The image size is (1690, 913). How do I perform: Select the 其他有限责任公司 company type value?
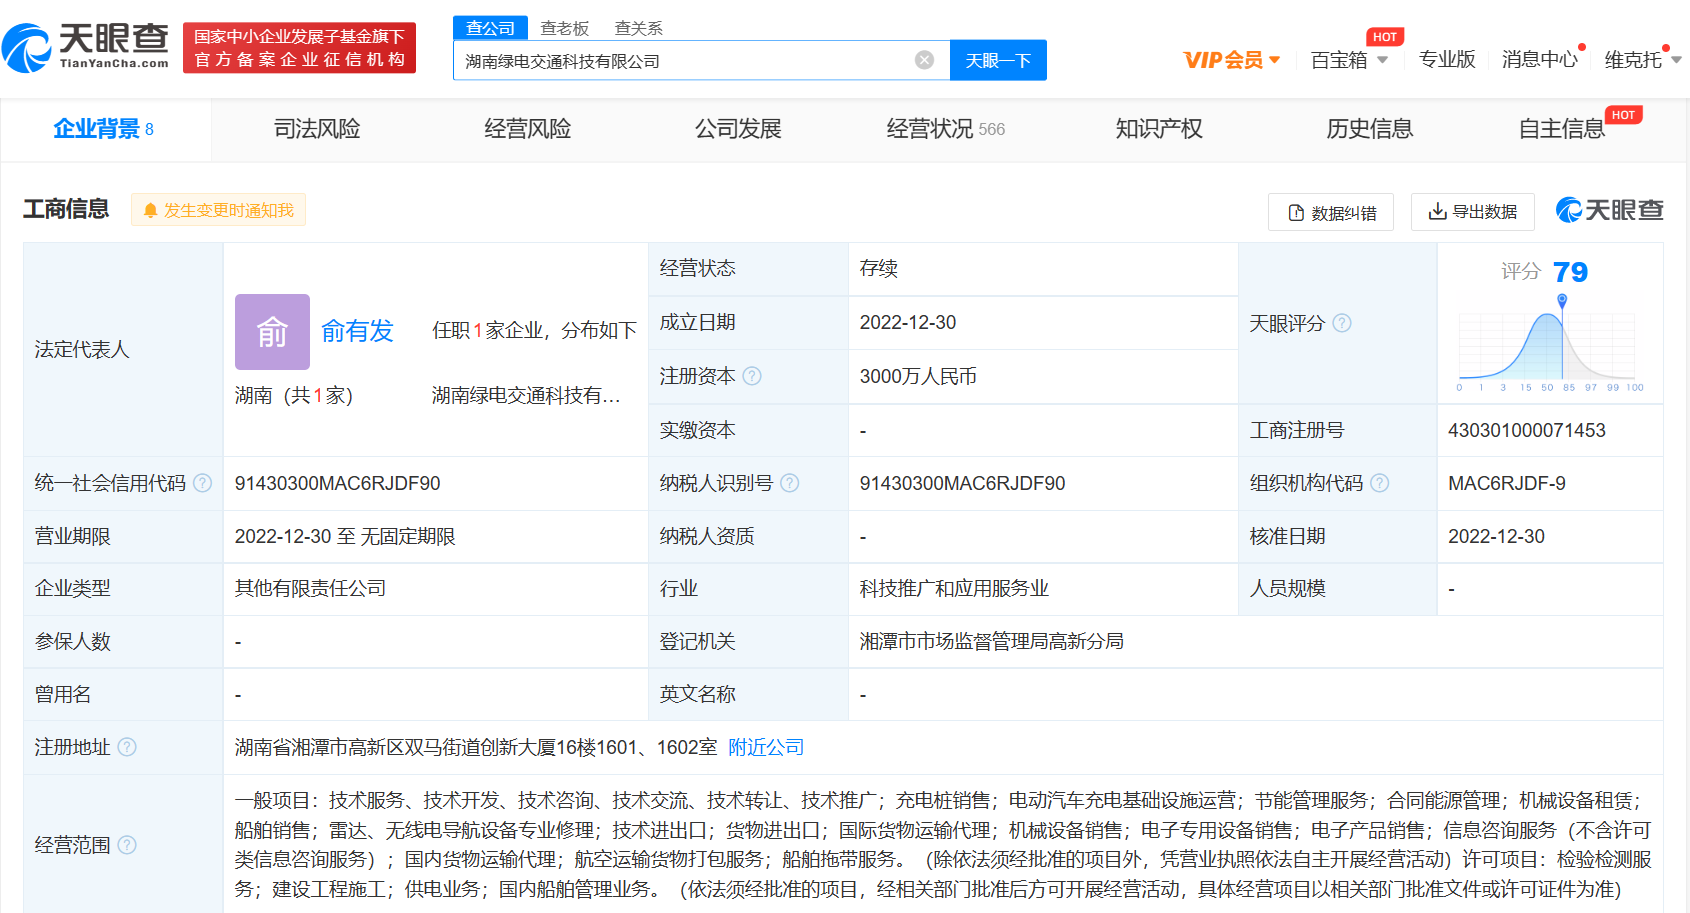tap(310, 588)
